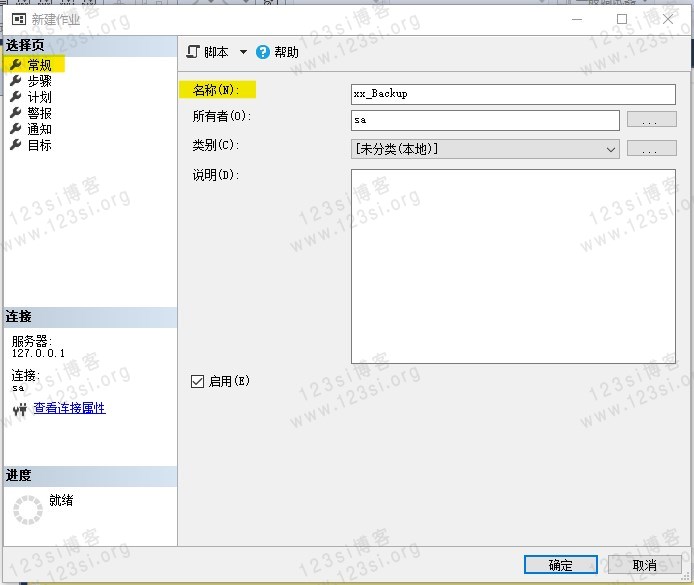Select the 计划 page

coord(40,97)
